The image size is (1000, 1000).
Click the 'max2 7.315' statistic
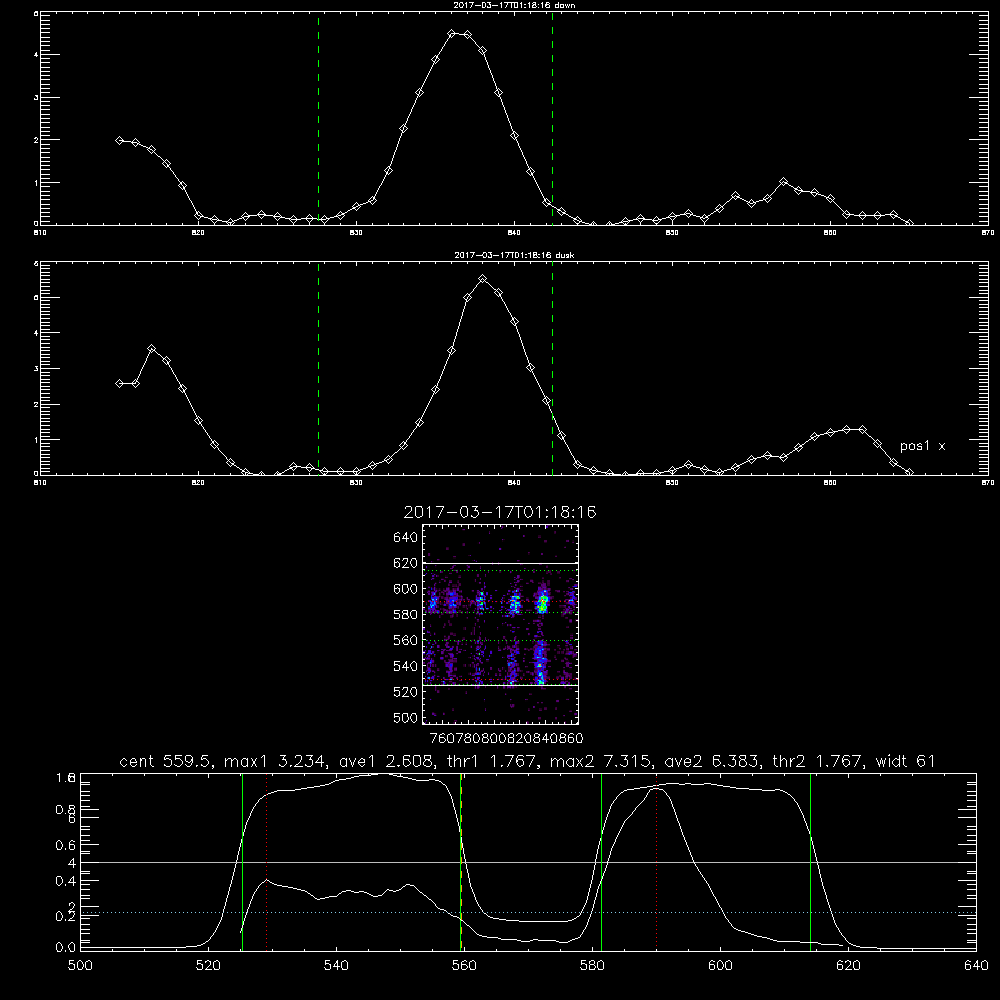click(x=600, y=761)
